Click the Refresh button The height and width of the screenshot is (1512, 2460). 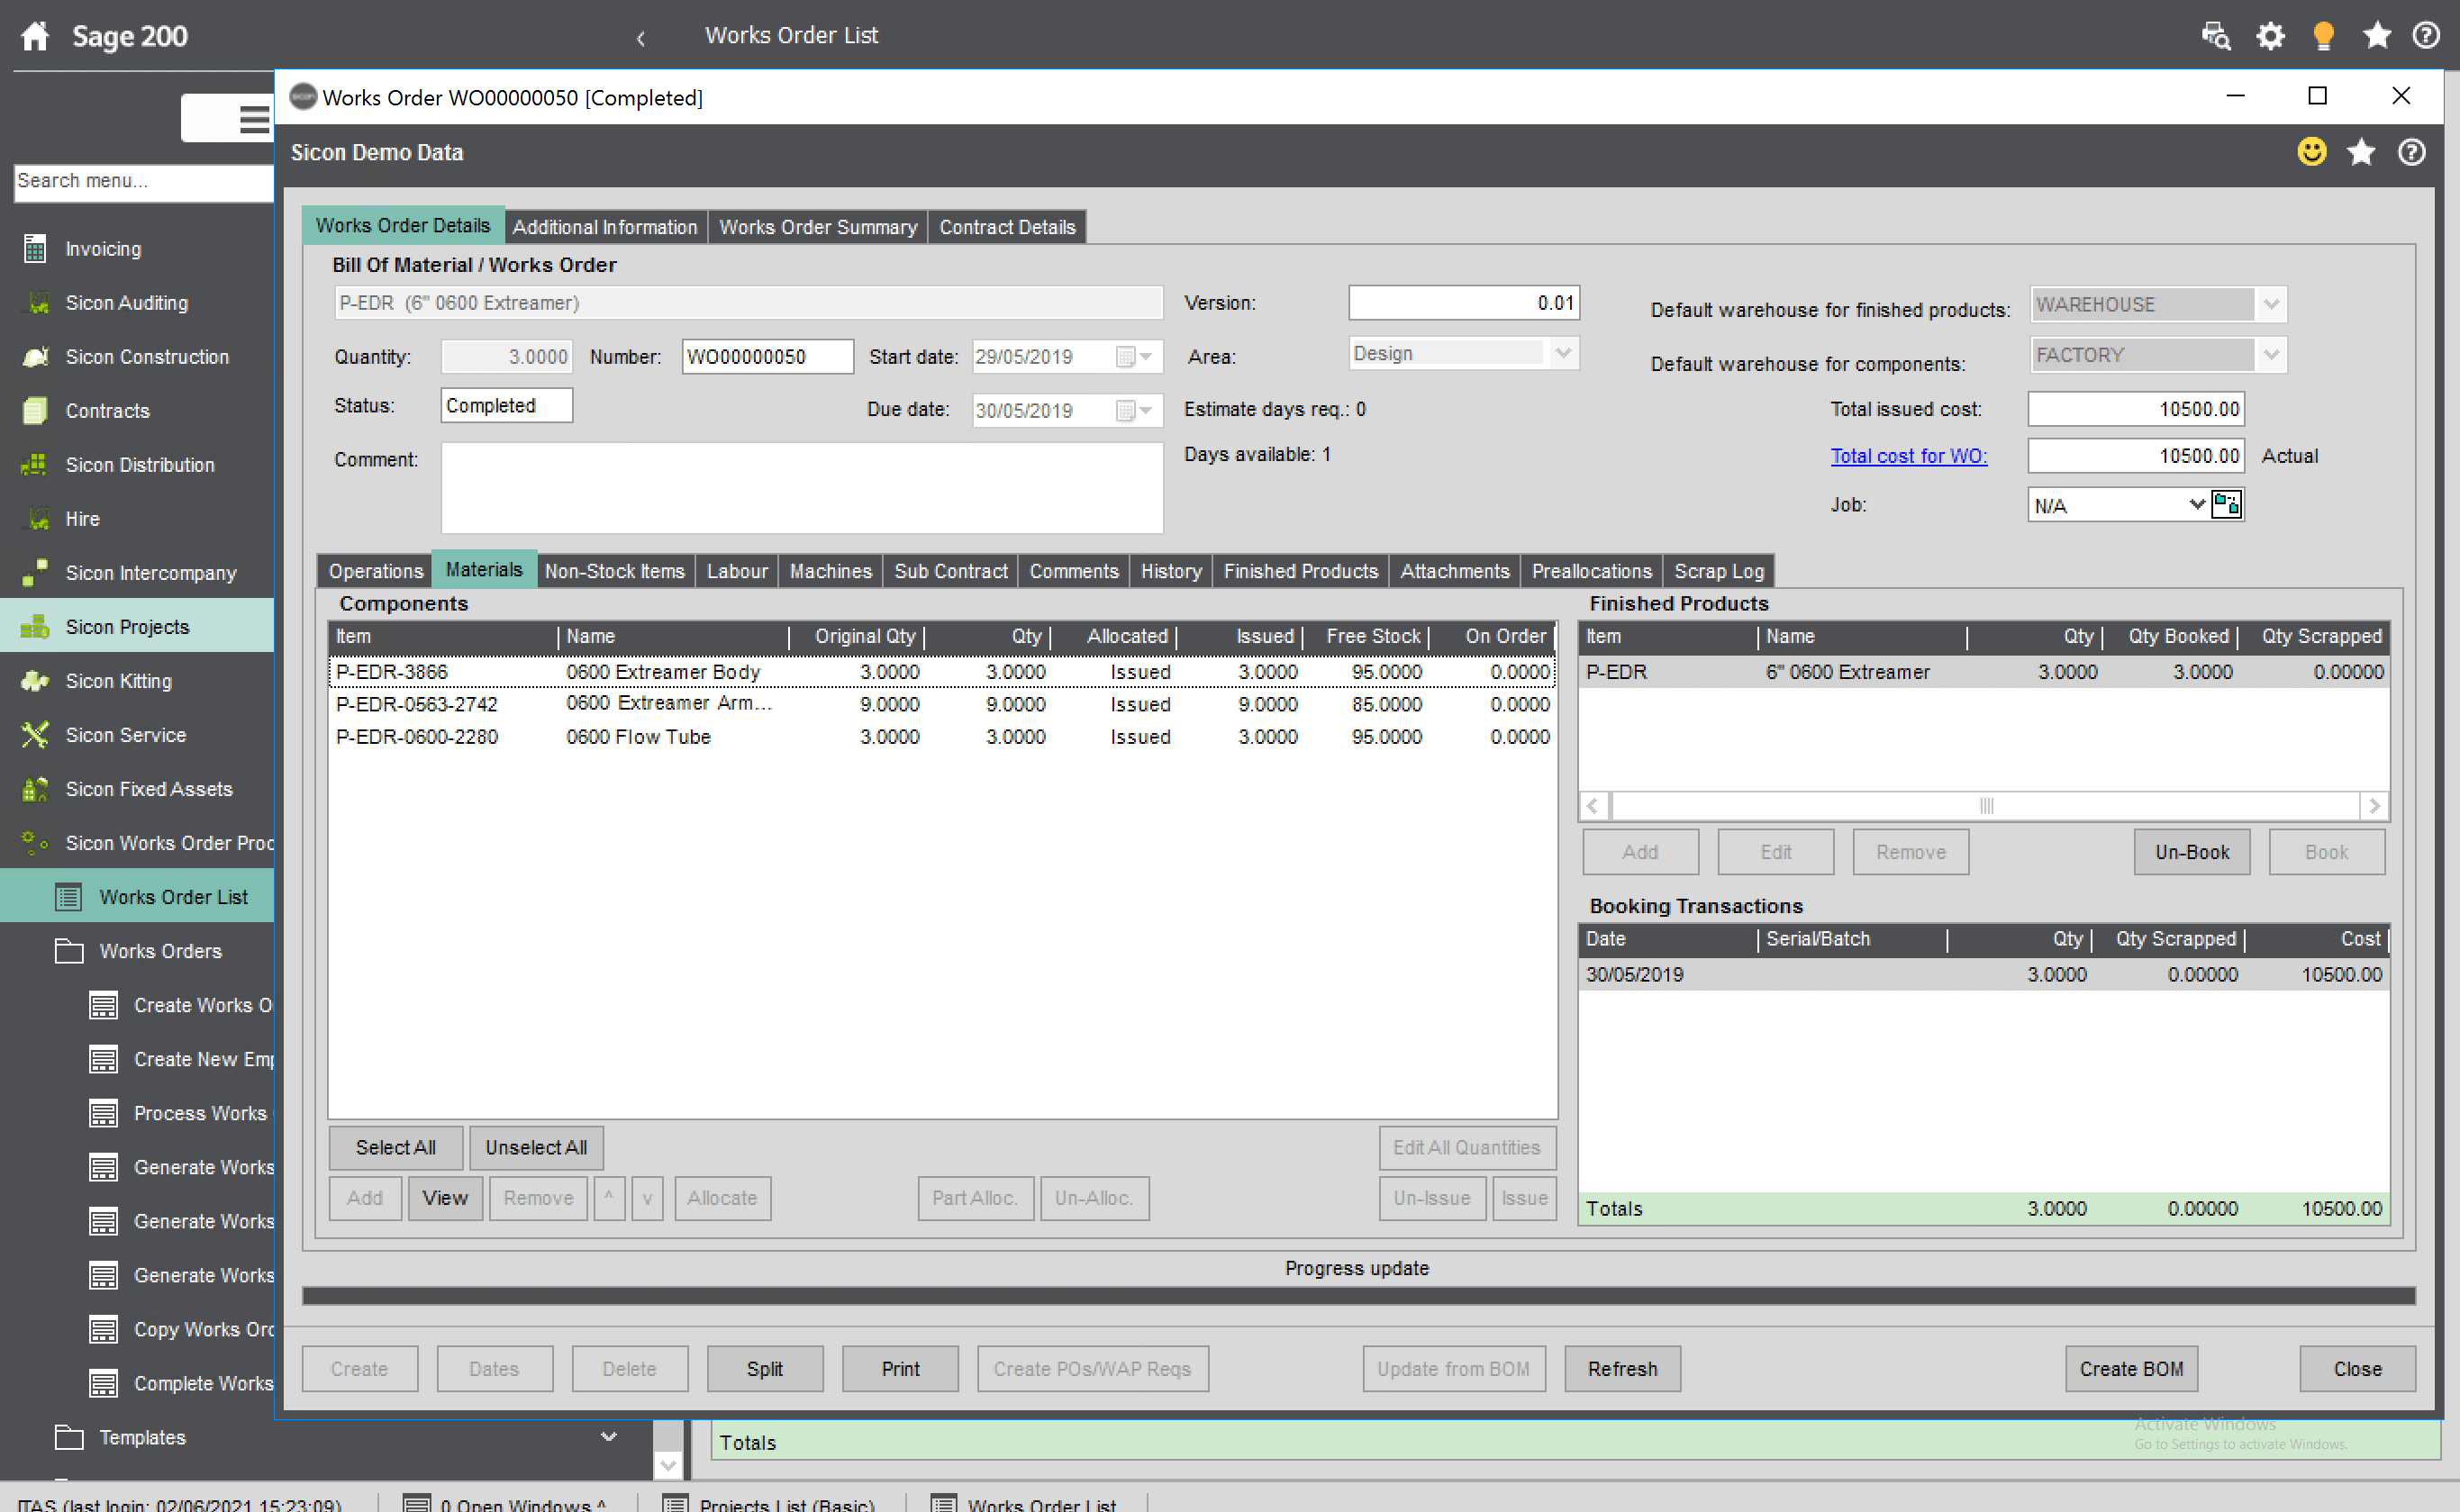click(1622, 1369)
